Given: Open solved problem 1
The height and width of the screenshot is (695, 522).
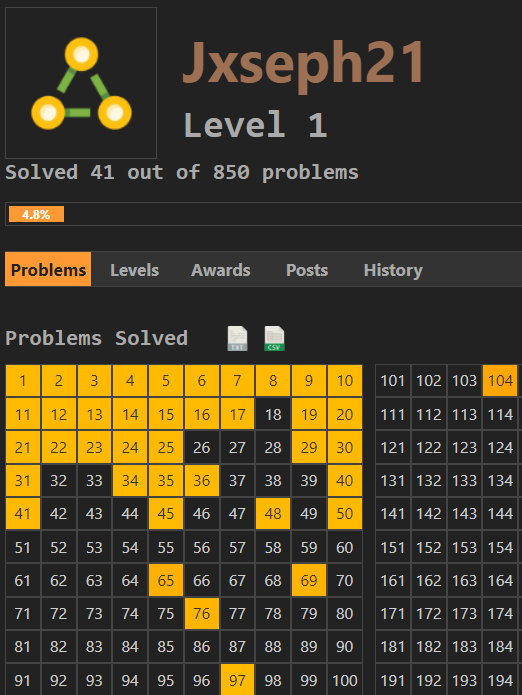Looking at the screenshot, I should coord(23,381).
